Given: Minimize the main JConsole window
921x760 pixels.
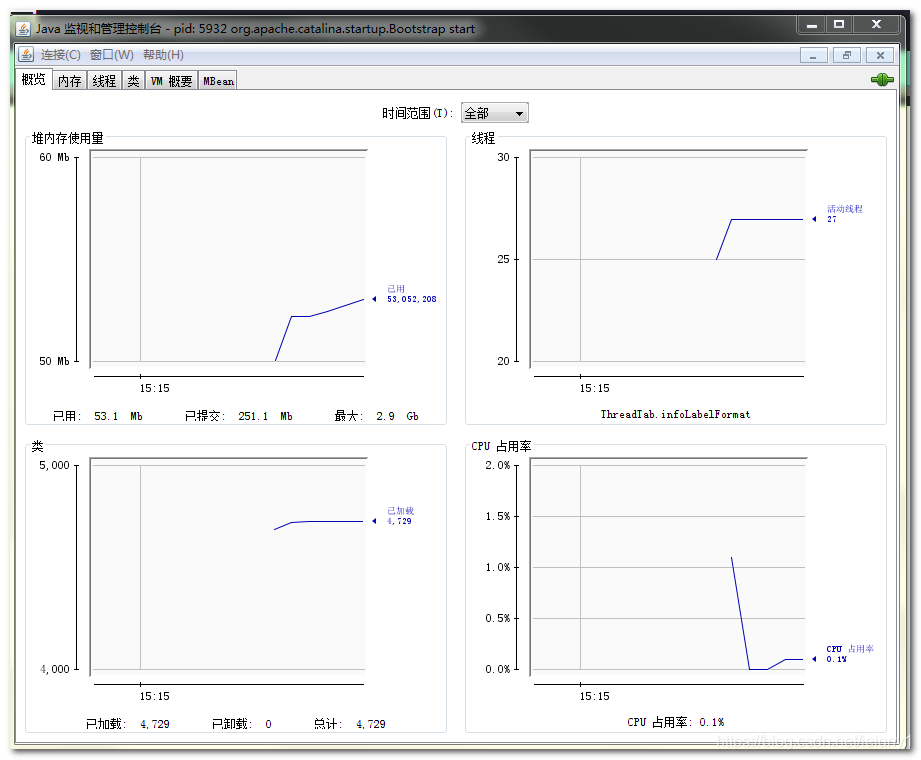Looking at the screenshot, I should 812,25.
